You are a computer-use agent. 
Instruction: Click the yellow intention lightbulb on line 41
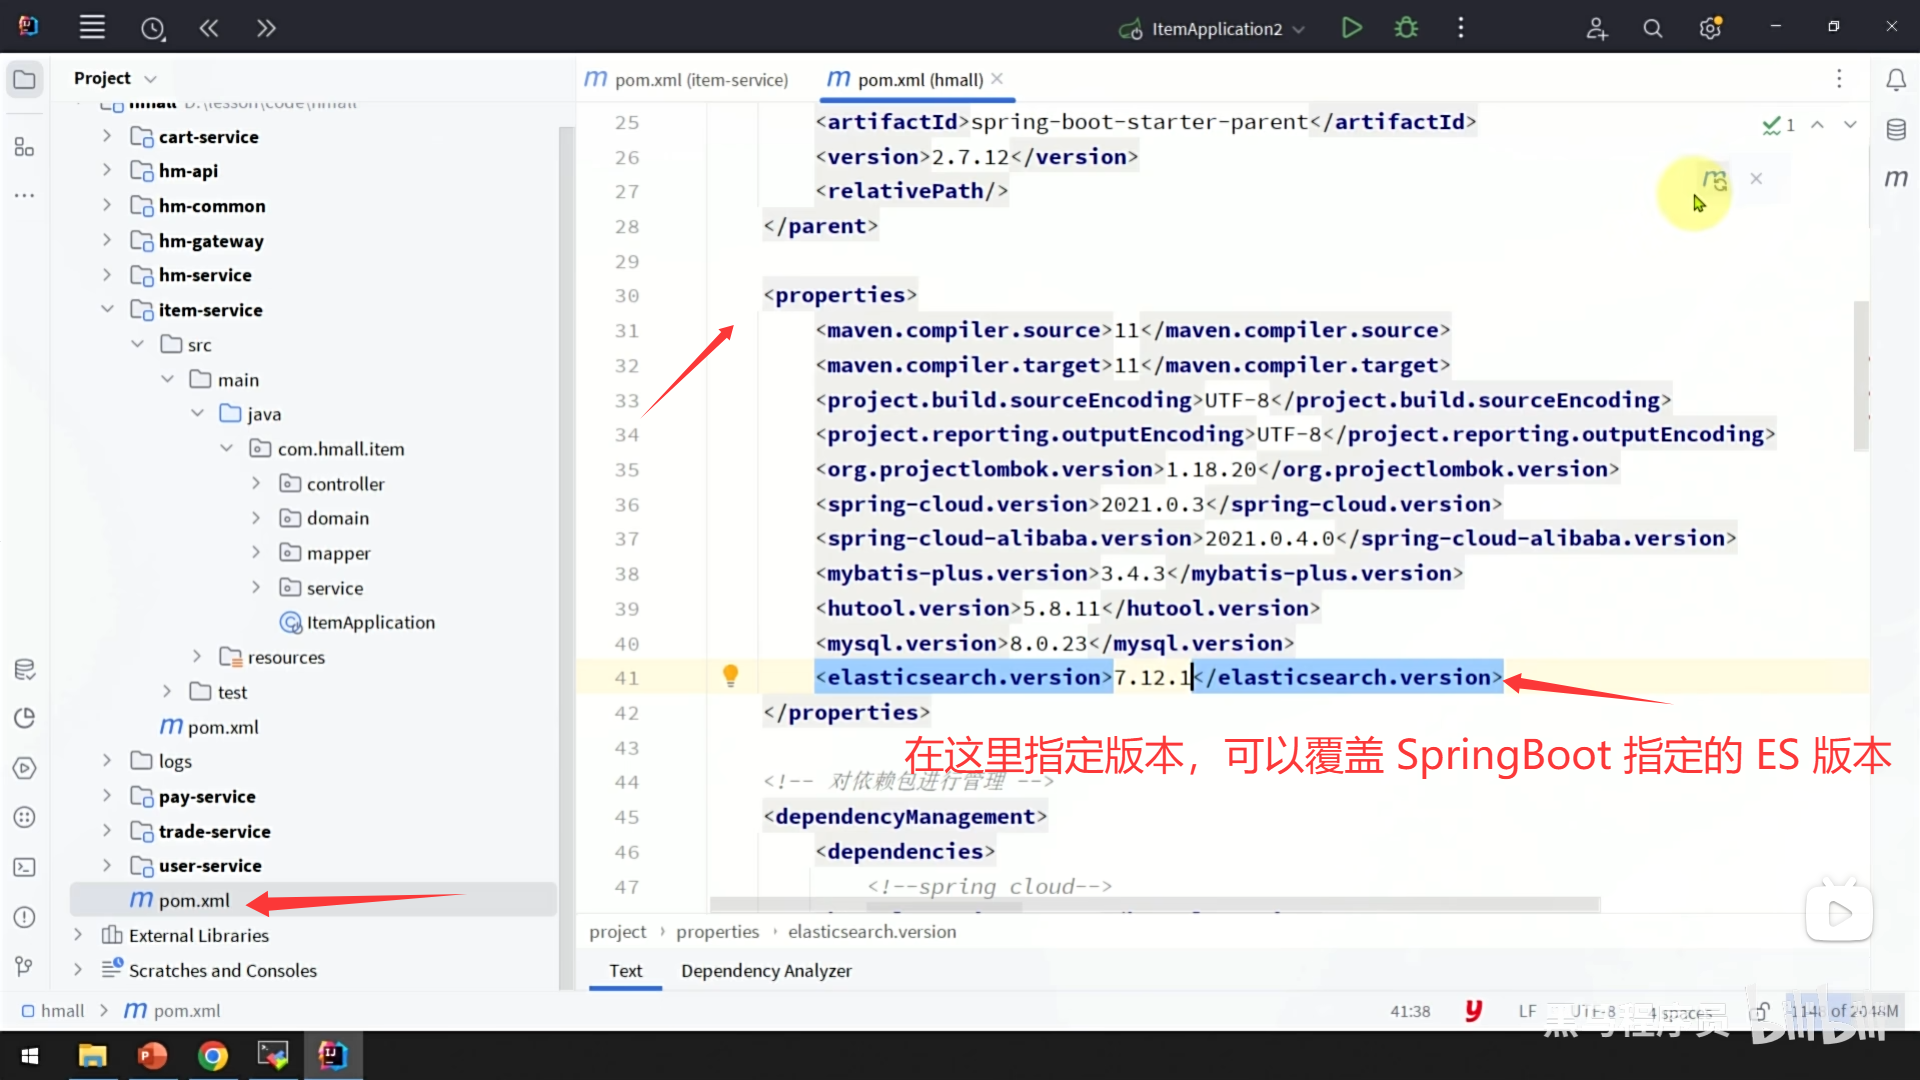[x=730, y=677]
